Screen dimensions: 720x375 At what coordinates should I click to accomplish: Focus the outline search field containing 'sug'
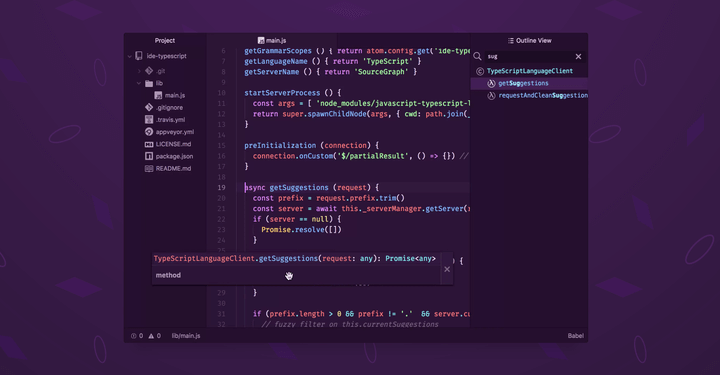[x=529, y=56]
